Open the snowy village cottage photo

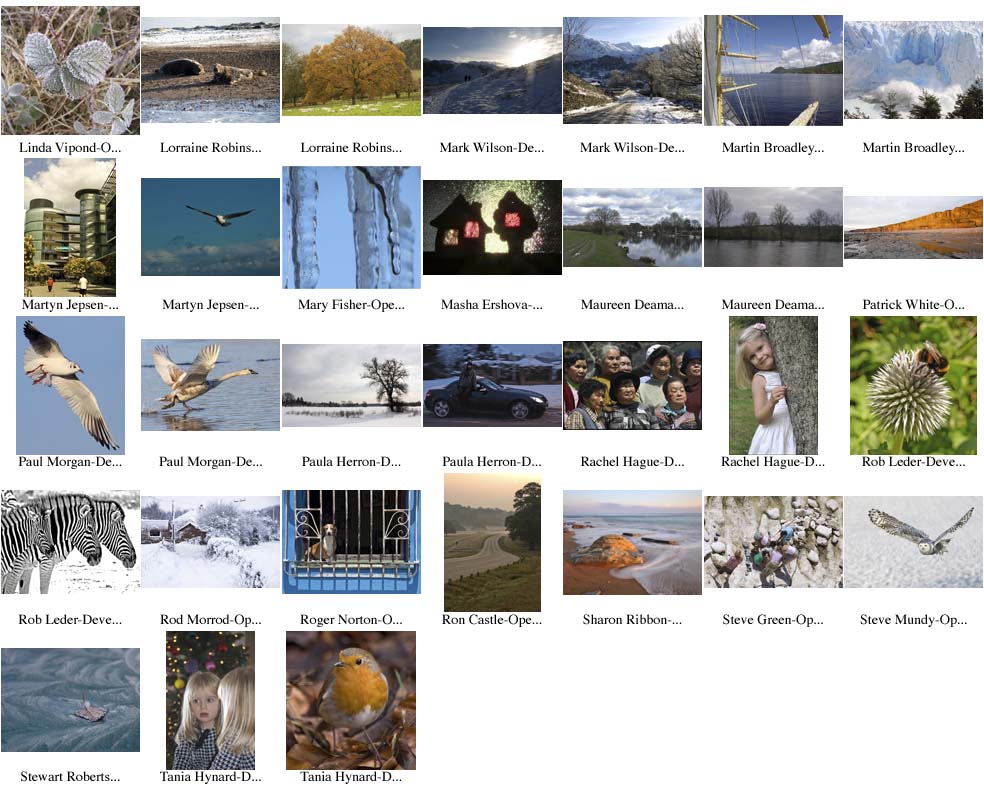pyautogui.click(x=210, y=542)
